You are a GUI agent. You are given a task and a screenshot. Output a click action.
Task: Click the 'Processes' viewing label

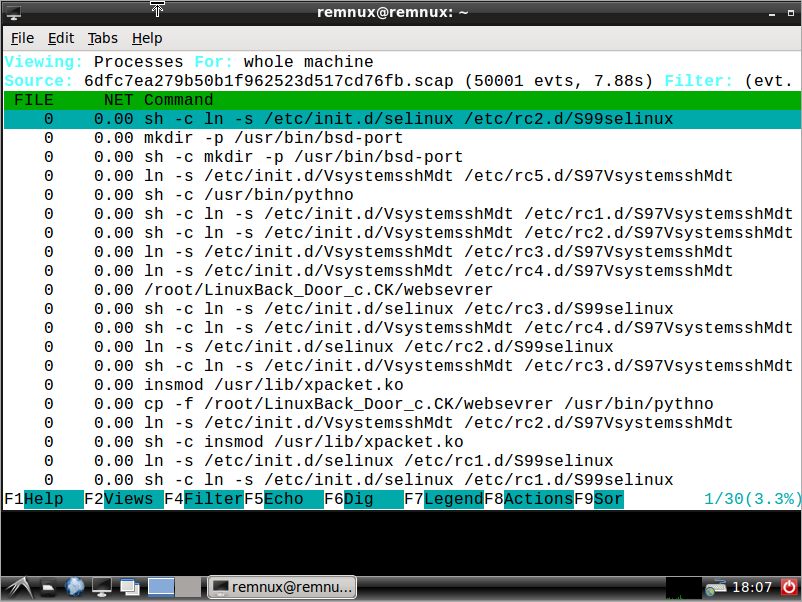coord(138,62)
